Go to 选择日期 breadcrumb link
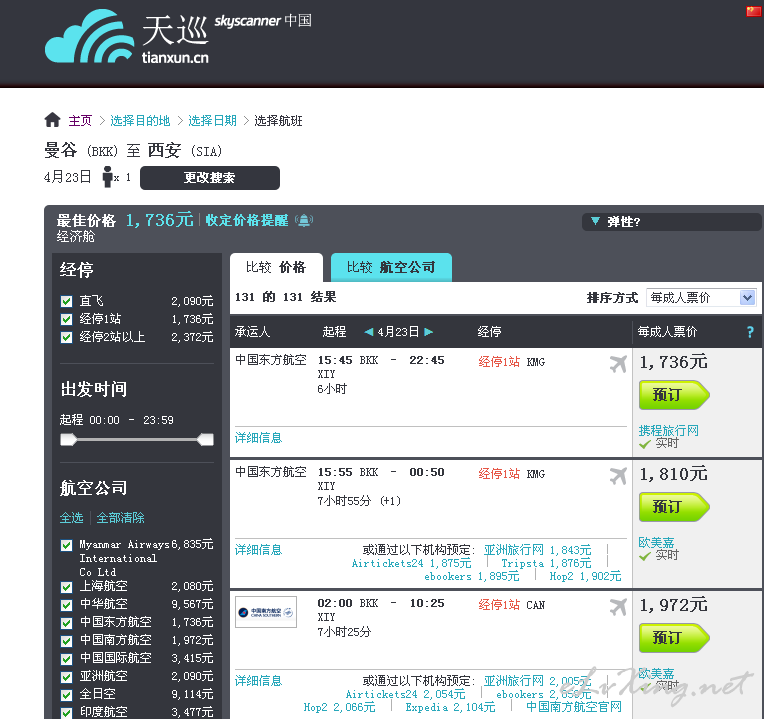 [212, 120]
